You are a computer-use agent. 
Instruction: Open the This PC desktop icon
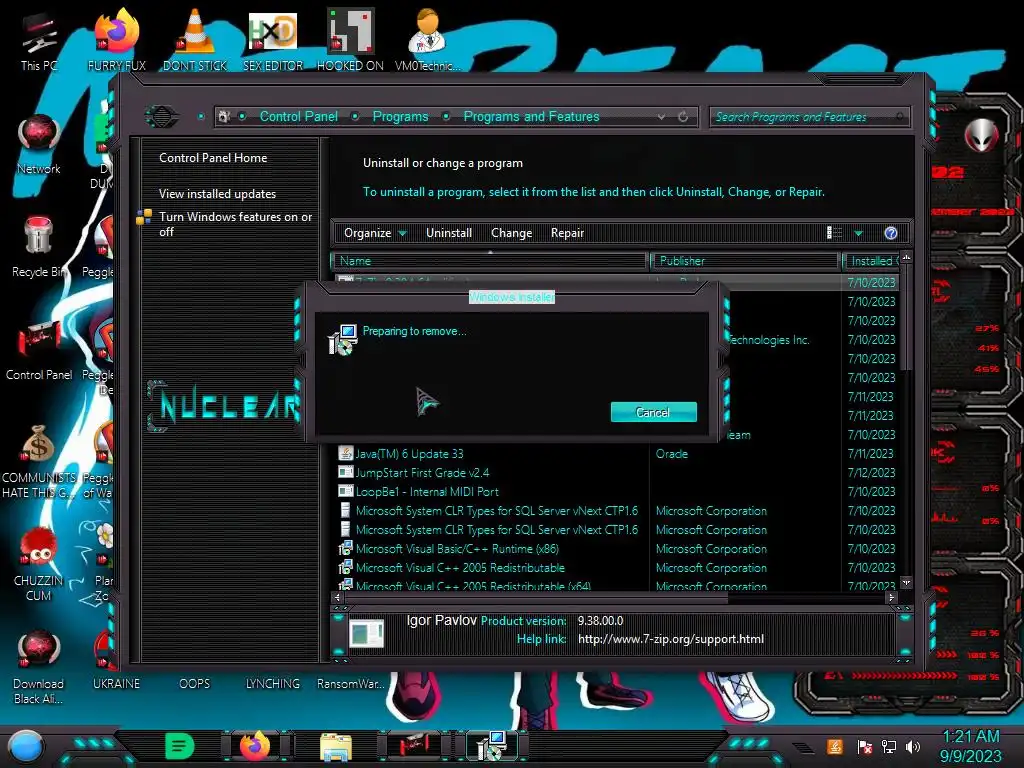[x=39, y=41]
